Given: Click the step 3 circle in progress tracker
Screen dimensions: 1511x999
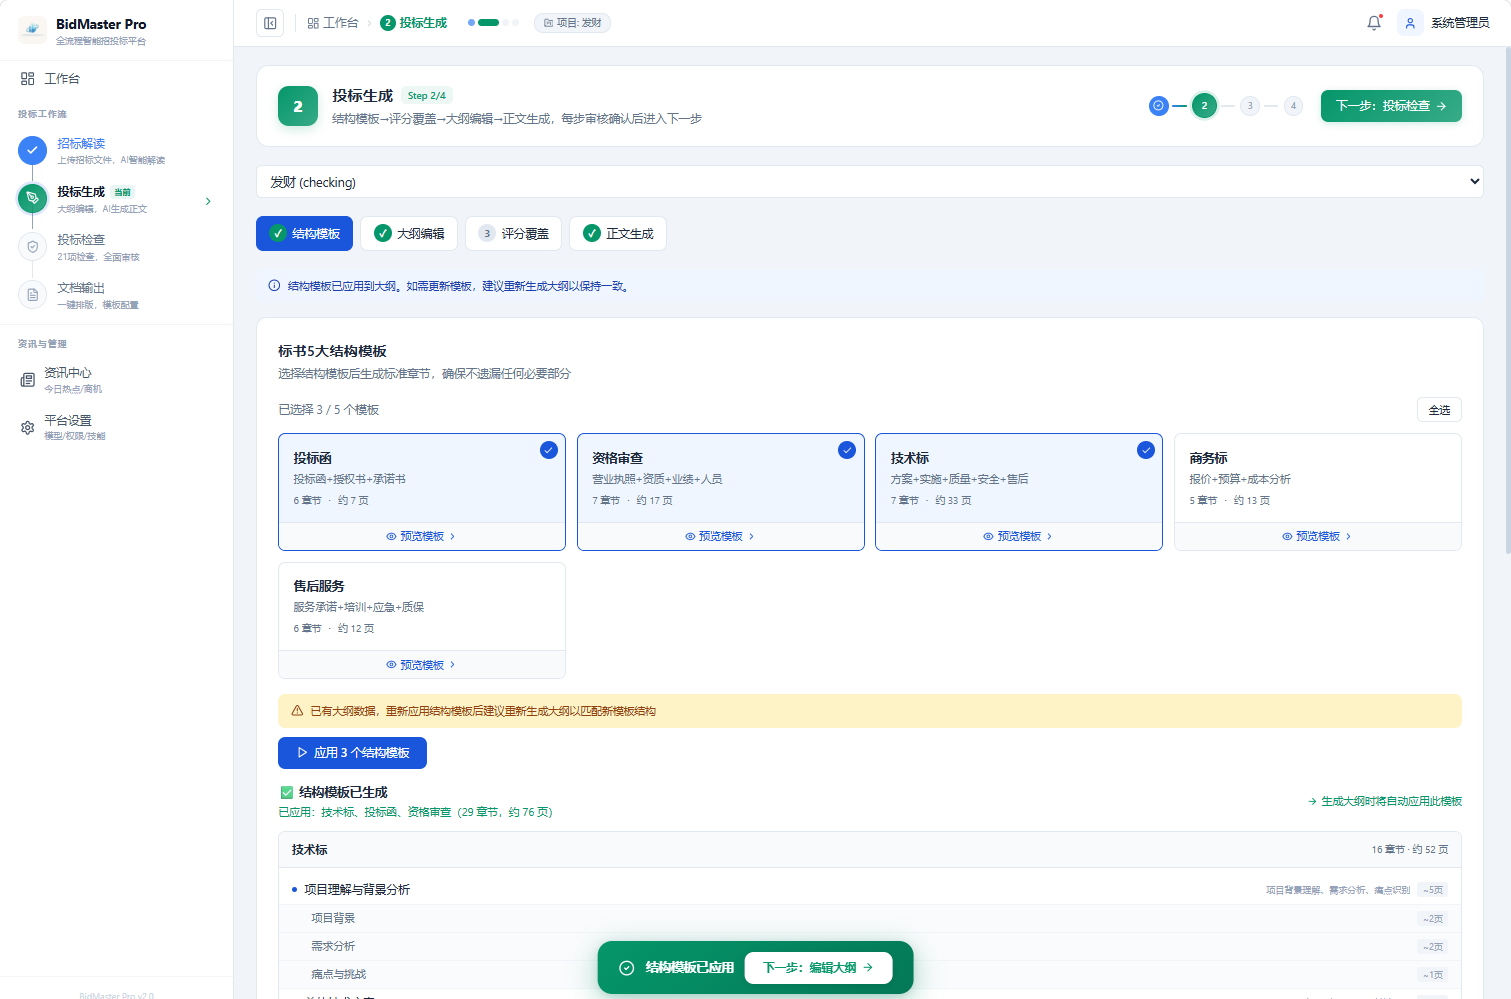Looking at the screenshot, I should coord(1250,105).
